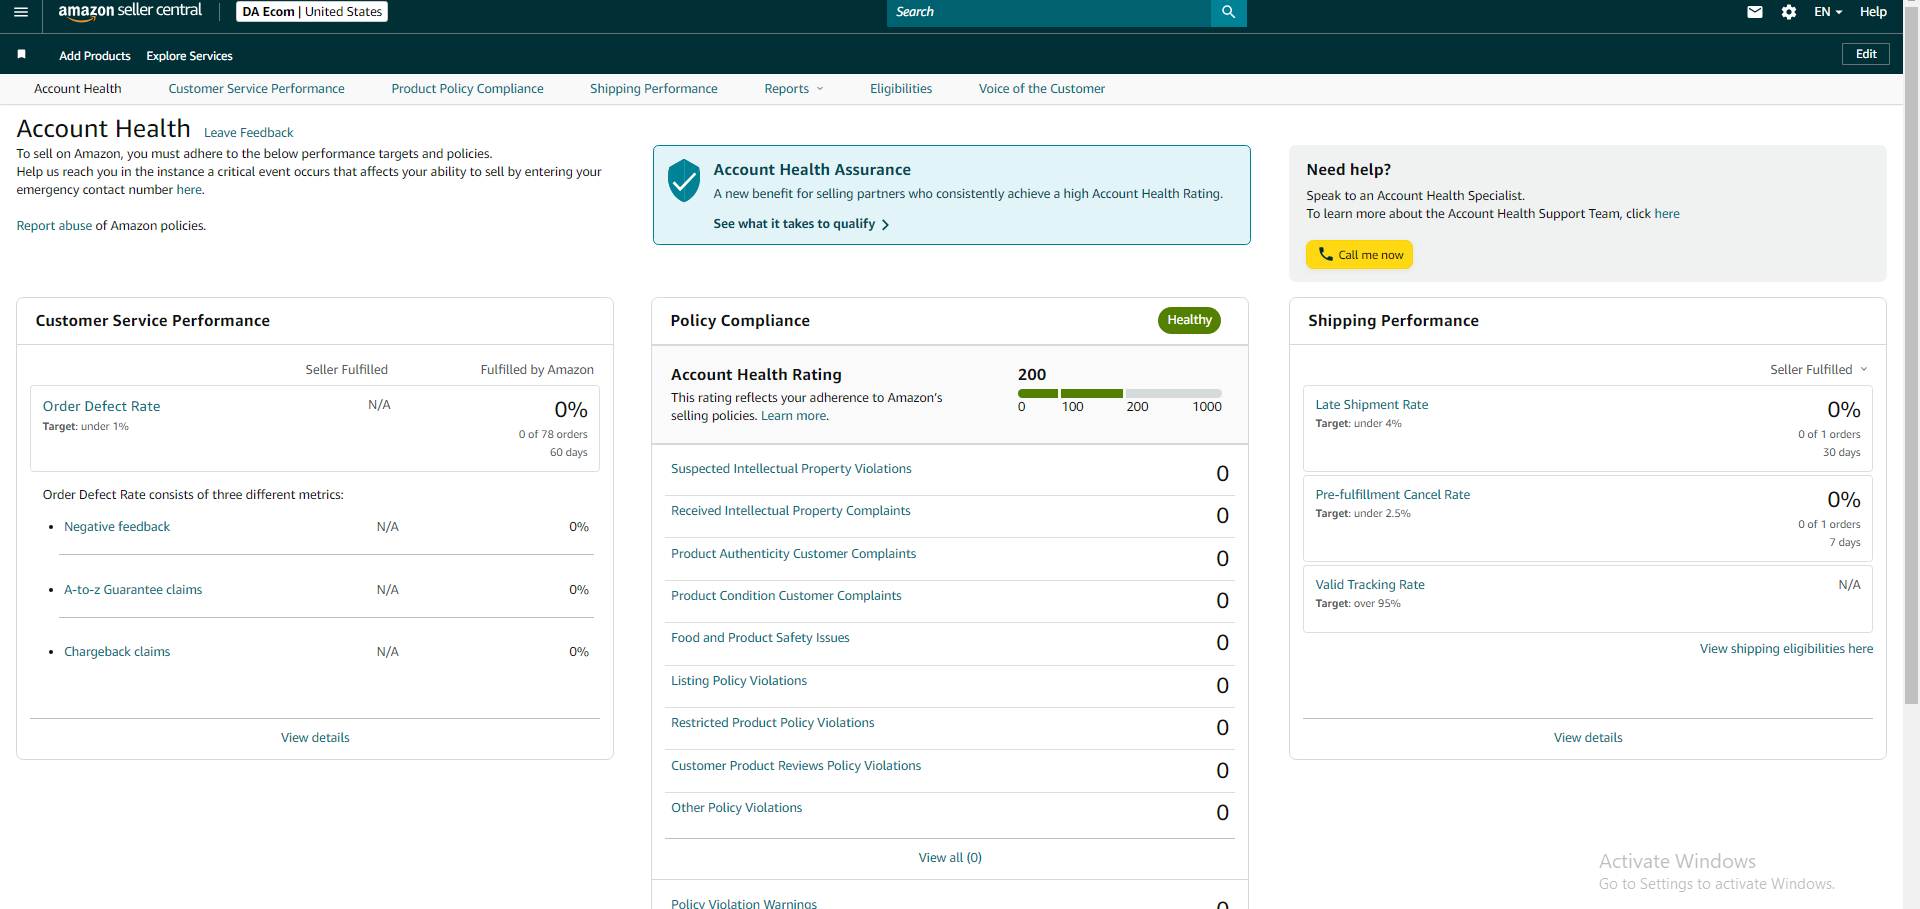
Task: Open Restricted Product Policy Violations
Action: [772, 723]
